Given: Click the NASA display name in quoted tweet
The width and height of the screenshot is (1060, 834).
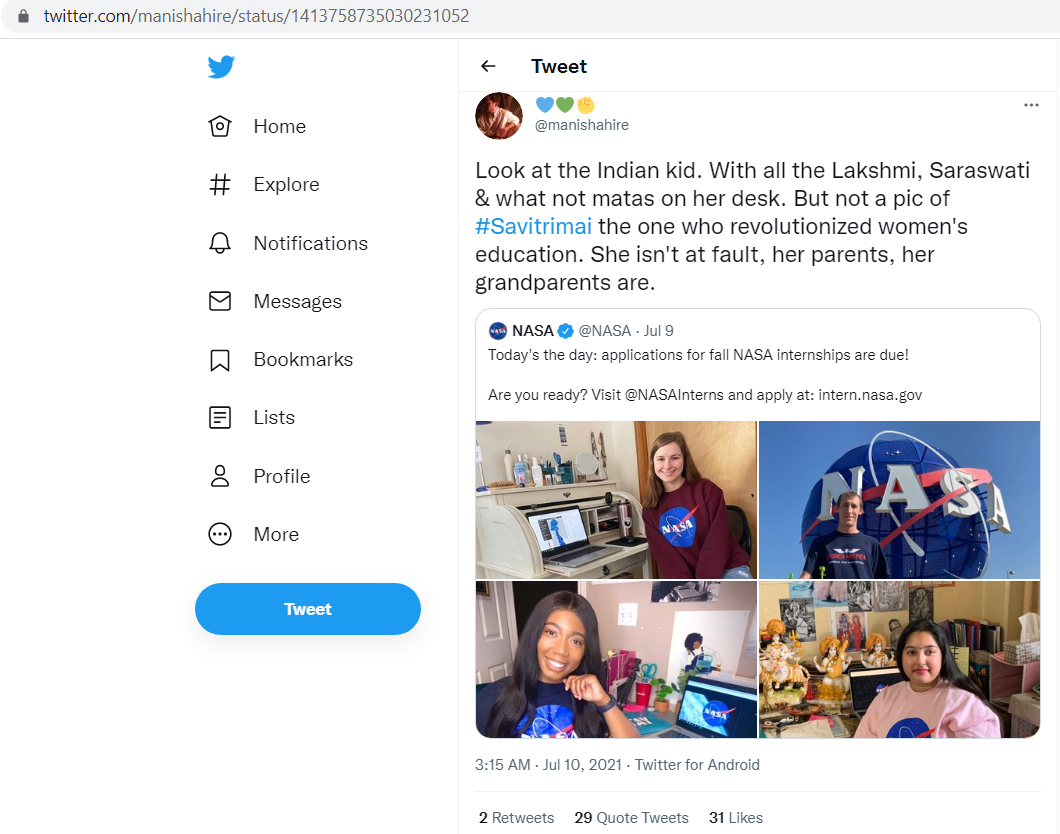Looking at the screenshot, I should (533, 330).
